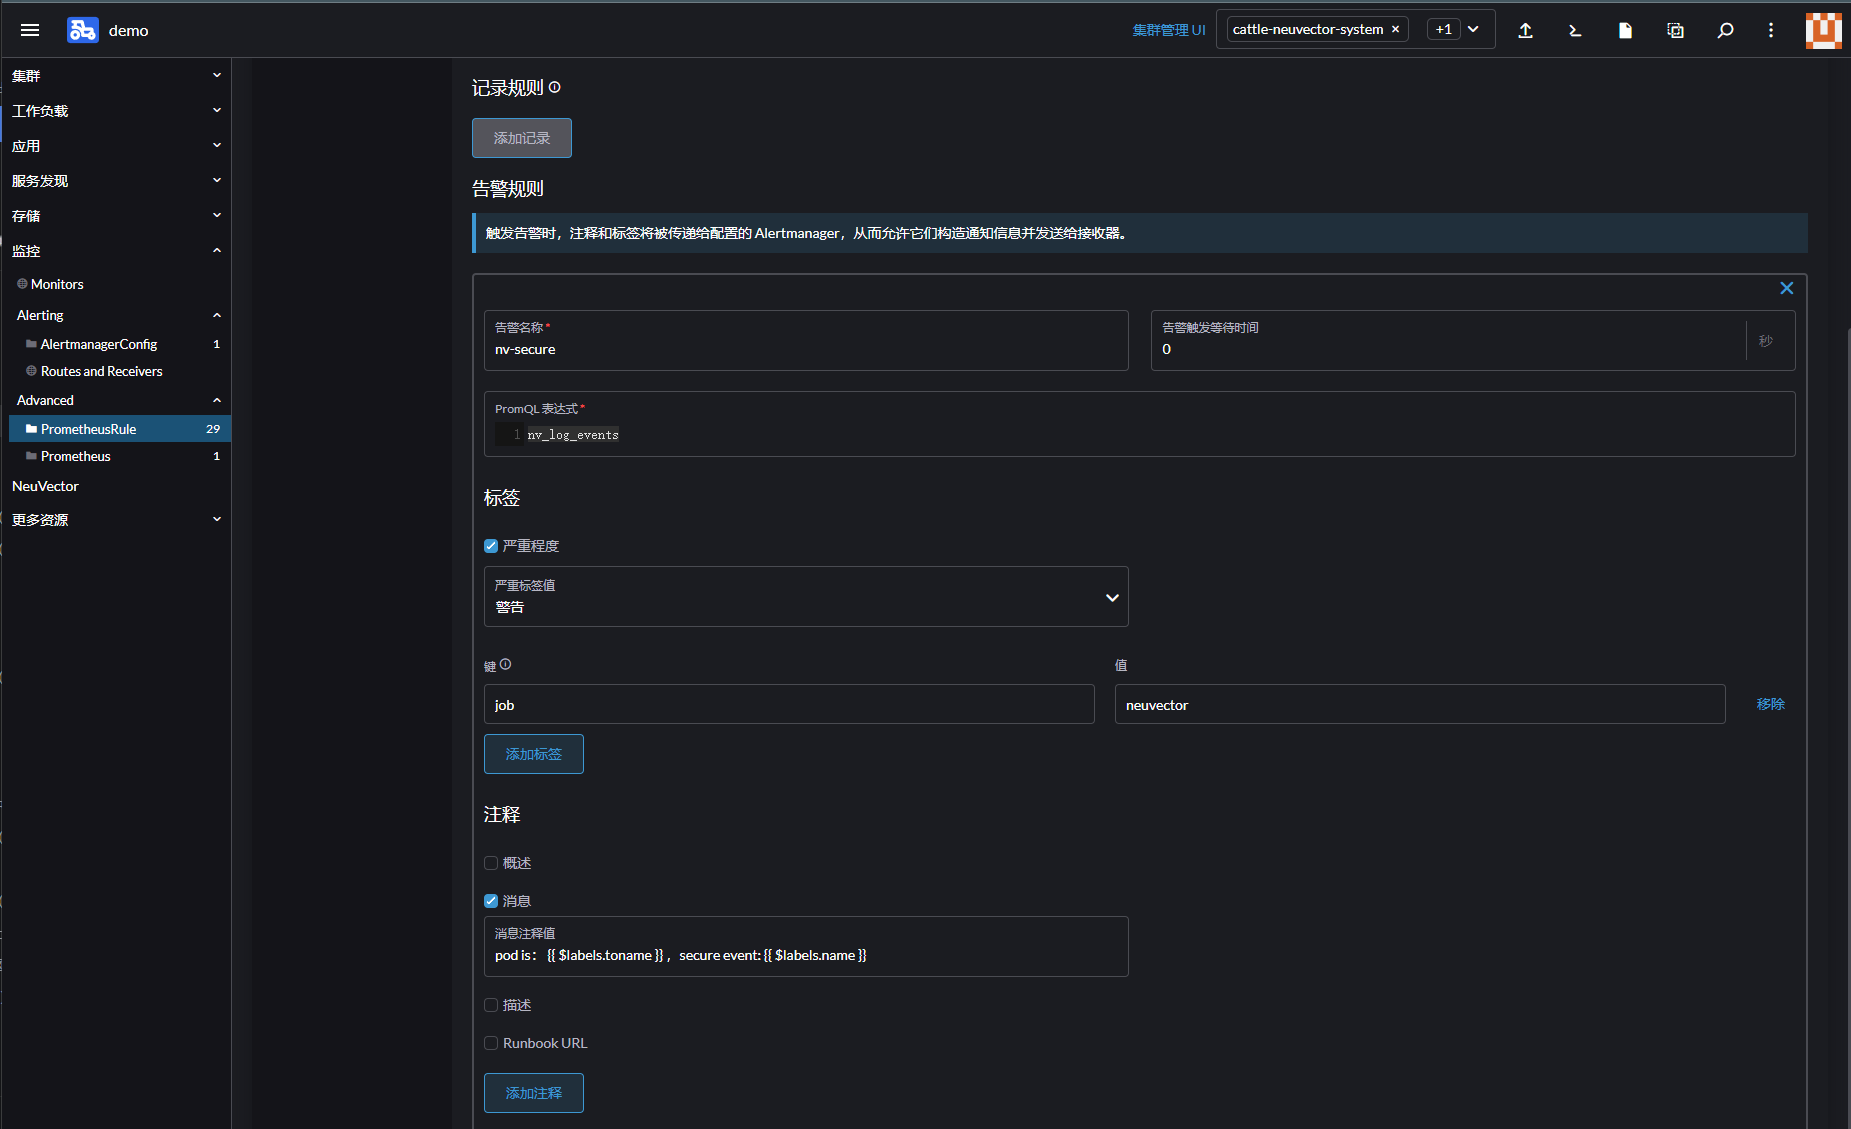1851x1129 pixels.
Task: Click the Rancher logo icon beside demo
Action: (82, 30)
